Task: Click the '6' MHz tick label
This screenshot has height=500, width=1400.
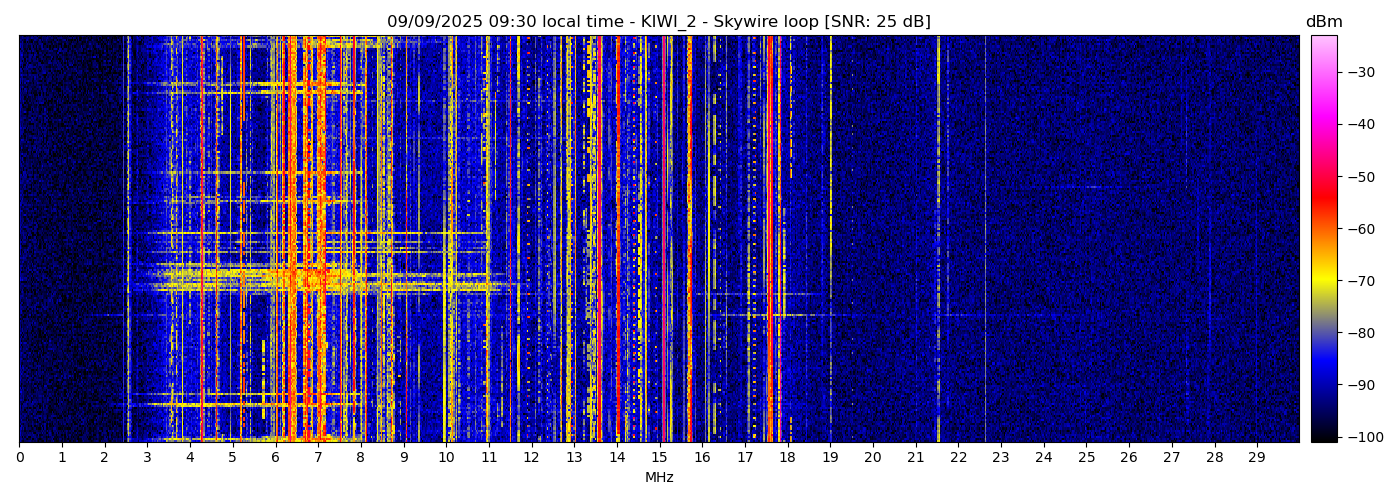Action: click(275, 457)
